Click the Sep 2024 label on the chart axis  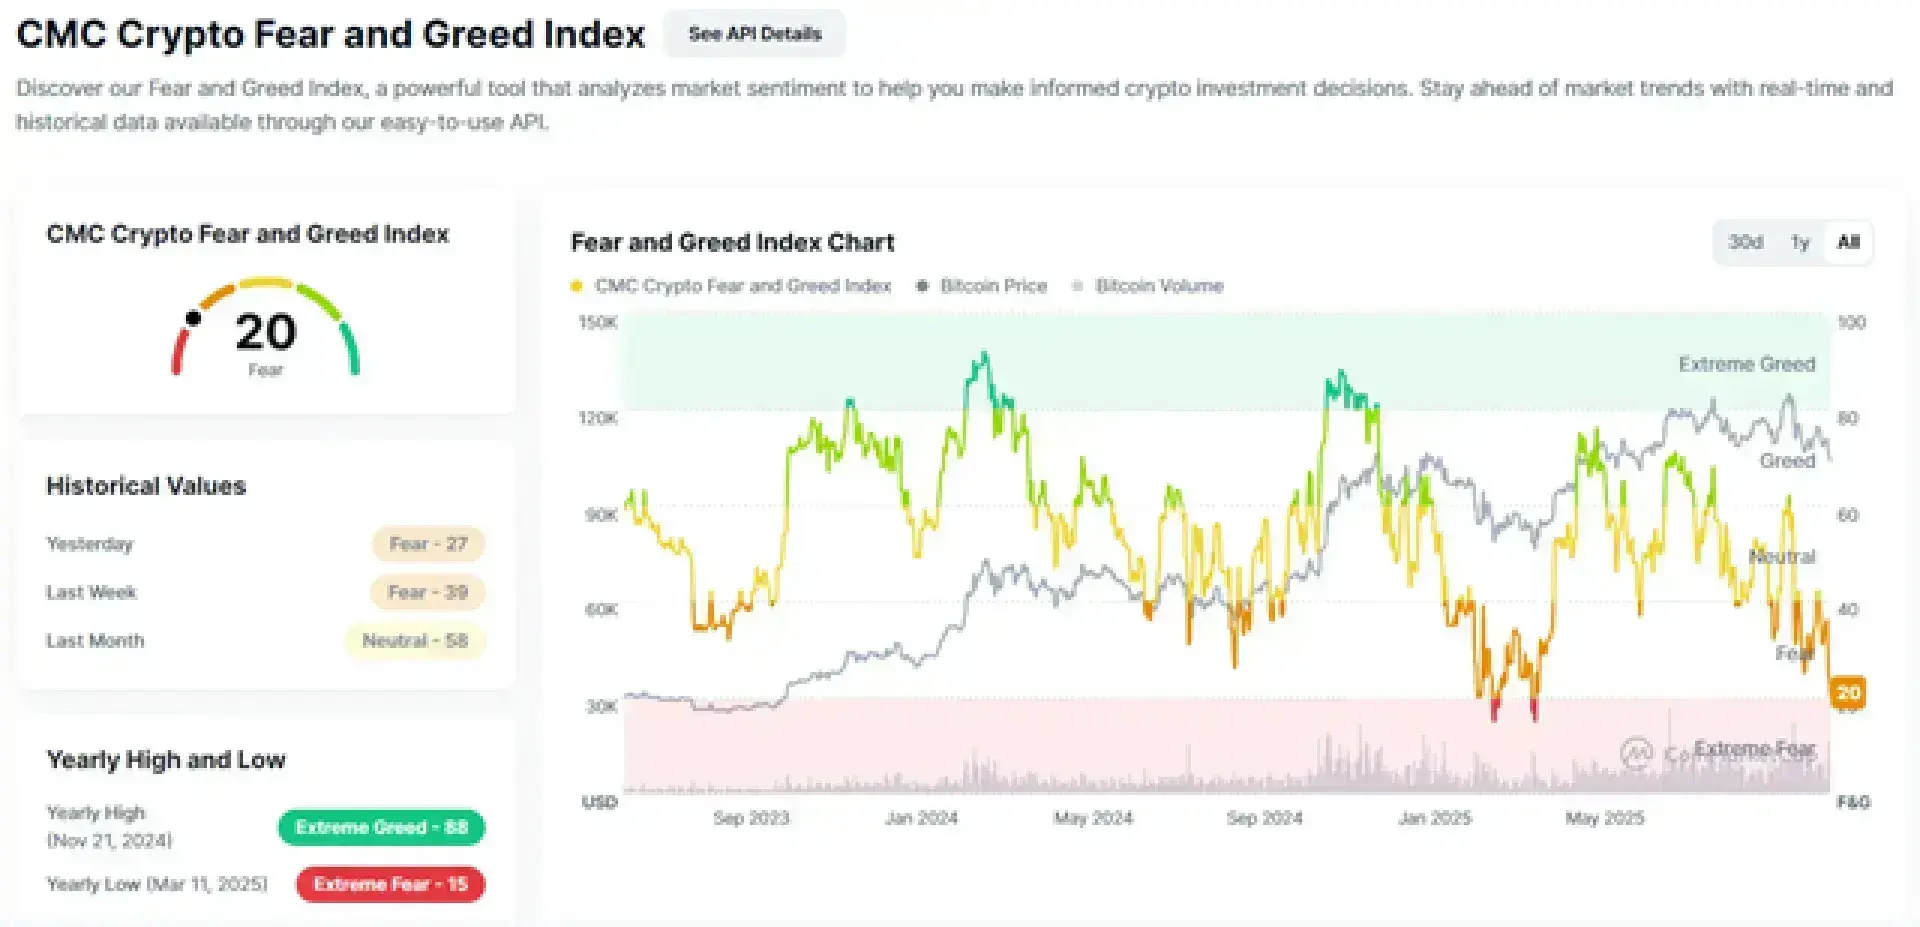[1265, 817]
